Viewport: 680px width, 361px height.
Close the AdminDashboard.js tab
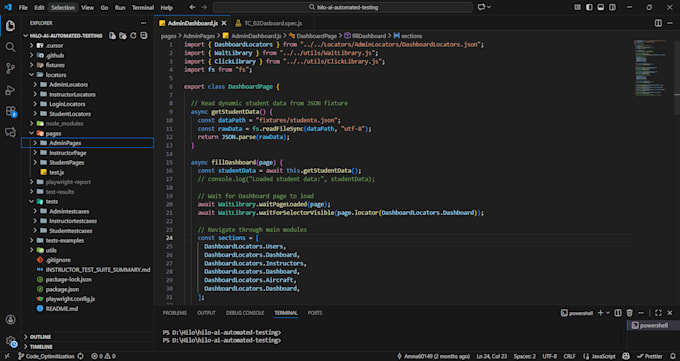[224, 23]
